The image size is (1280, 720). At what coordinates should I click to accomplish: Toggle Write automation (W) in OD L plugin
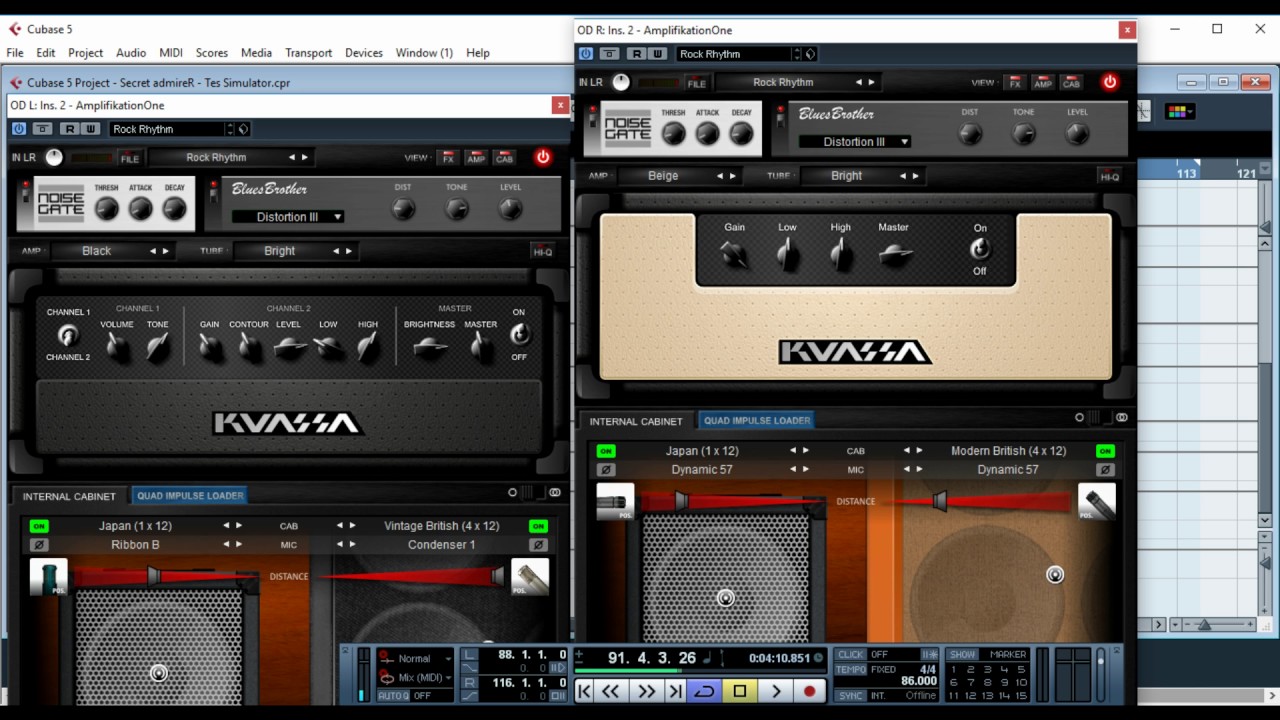pyautogui.click(x=90, y=129)
